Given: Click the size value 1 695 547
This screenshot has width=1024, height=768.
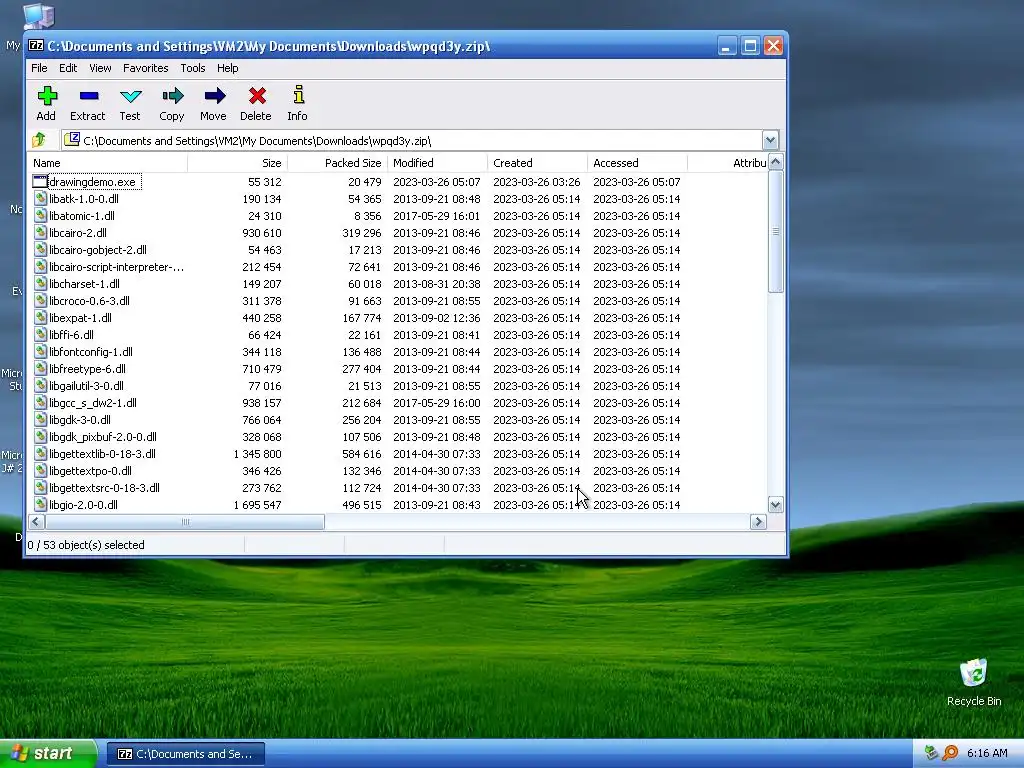Looking at the screenshot, I should (257, 505).
